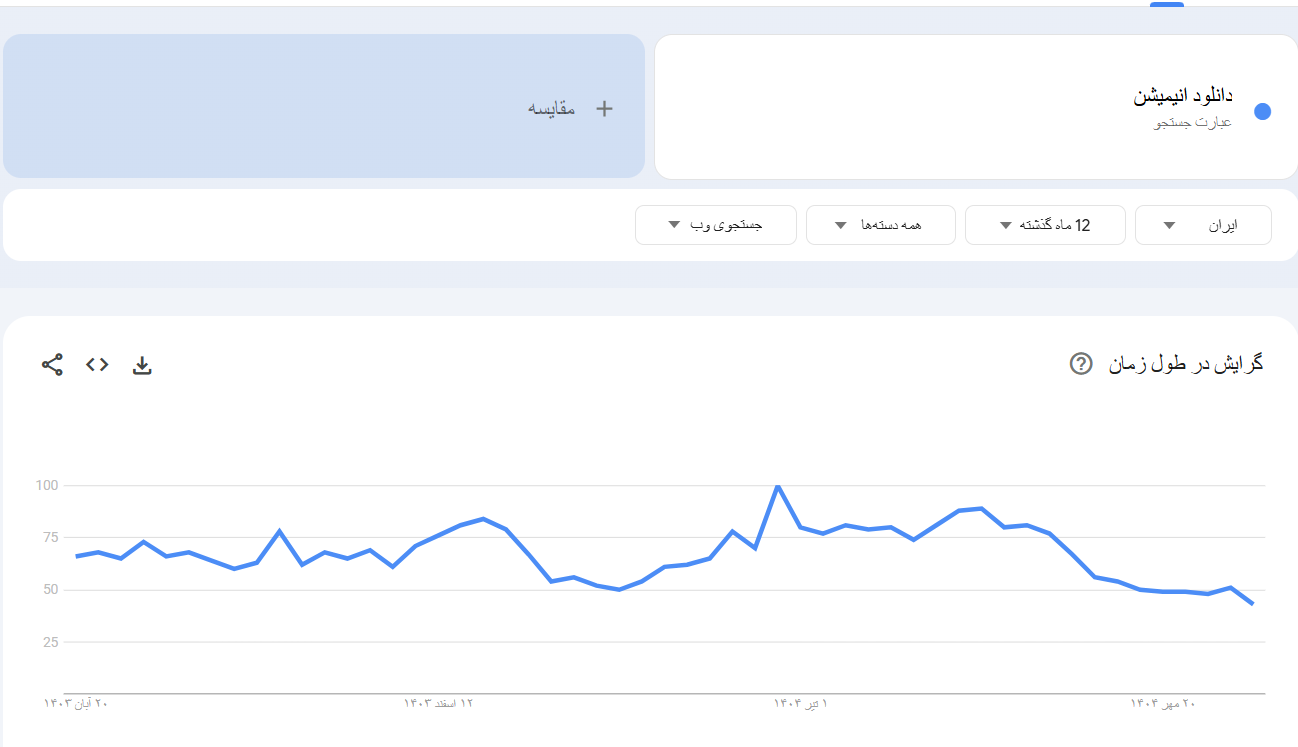Select the blue legend dot for دانلود انیمیشن
1298x747 pixels.
pyautogui.click(x=1263, y=112)
